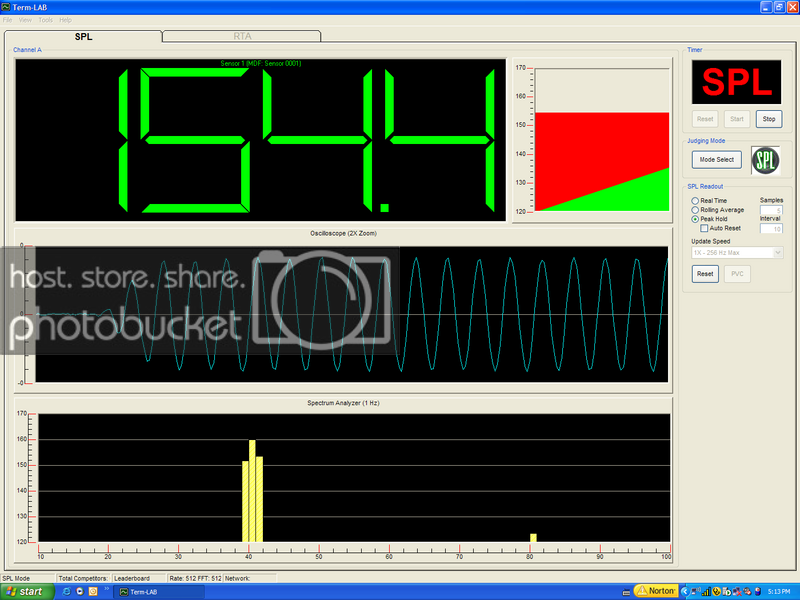Click the Timer Reset button
Viewport: 800px width, 600px height.
(x=705, y=119)
